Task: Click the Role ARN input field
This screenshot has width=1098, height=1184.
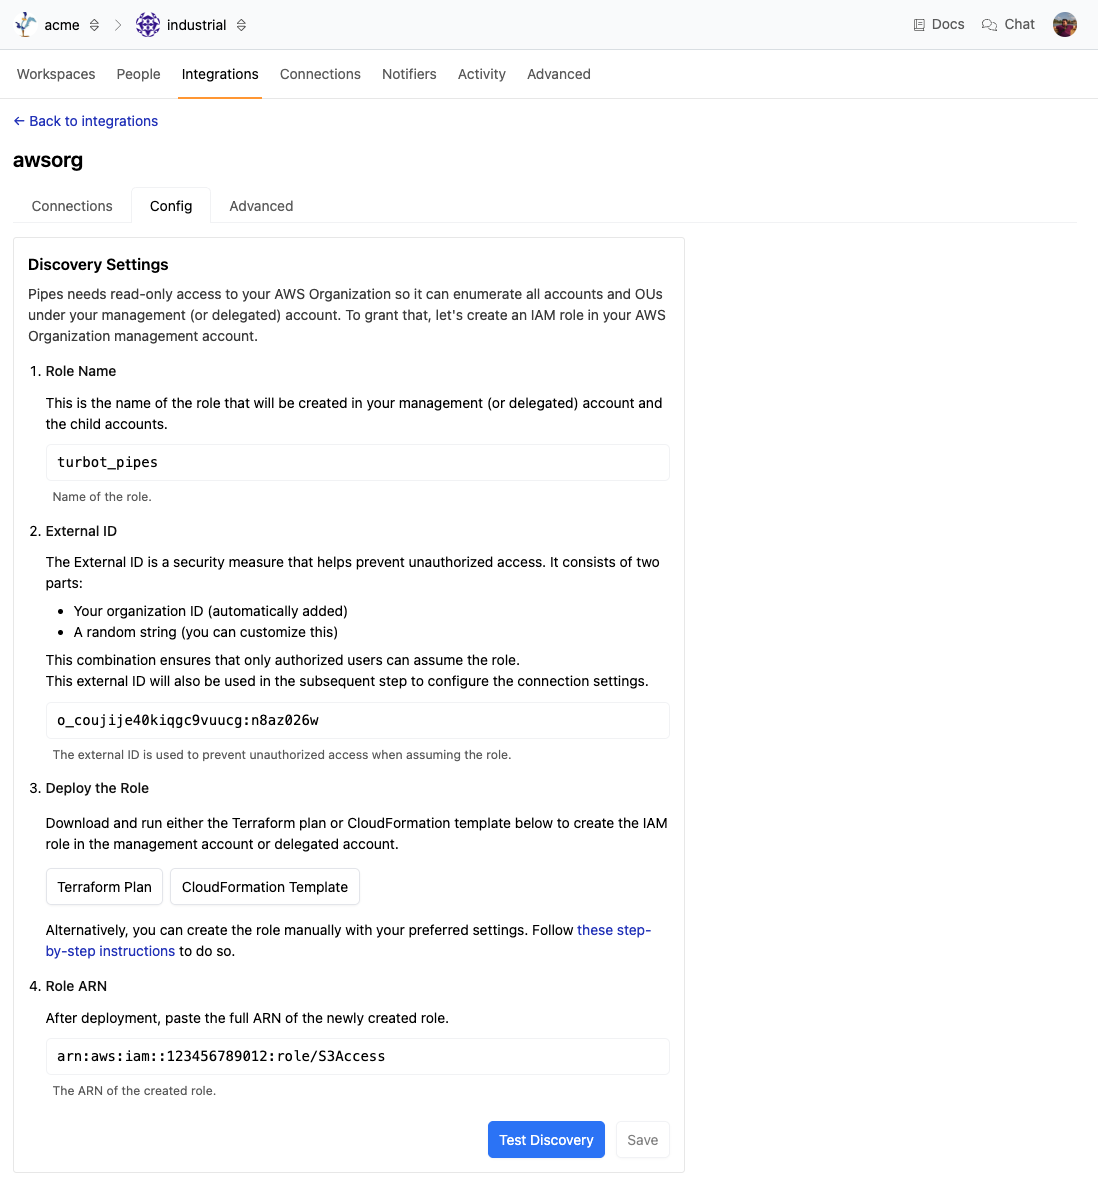Action: pos(357,1057)
